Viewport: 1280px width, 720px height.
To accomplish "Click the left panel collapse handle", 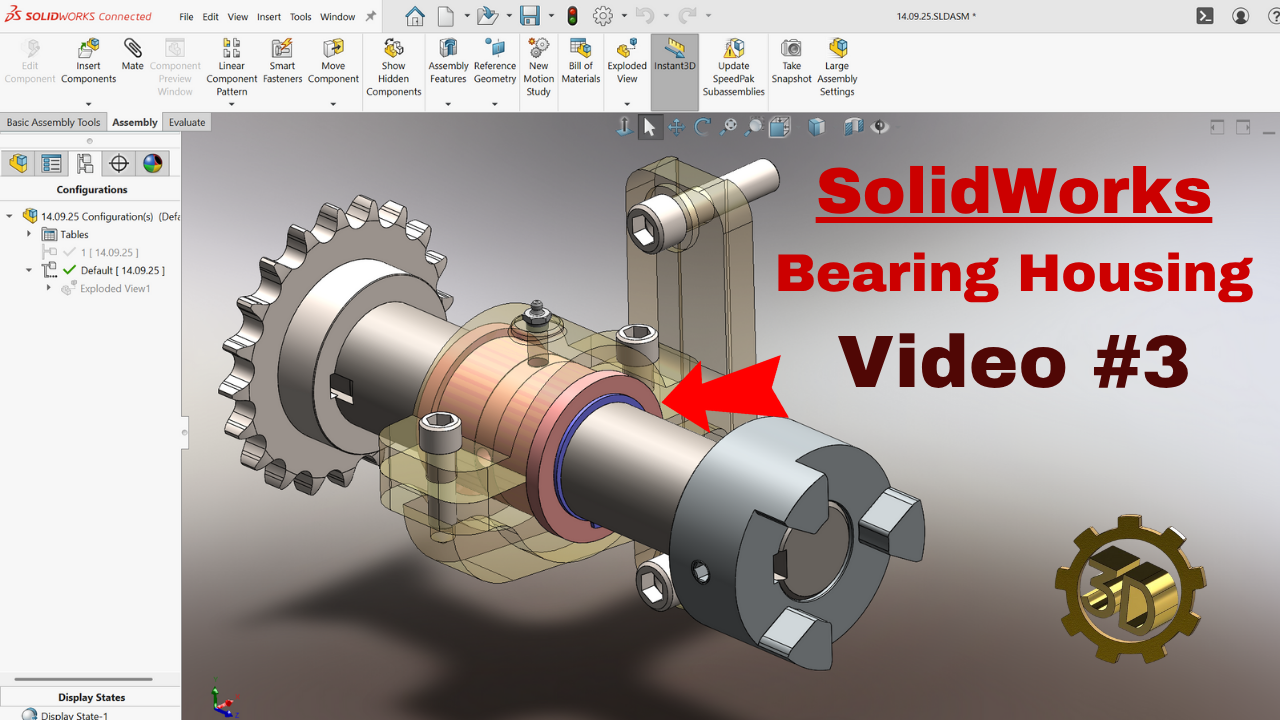I will (184, 432).
